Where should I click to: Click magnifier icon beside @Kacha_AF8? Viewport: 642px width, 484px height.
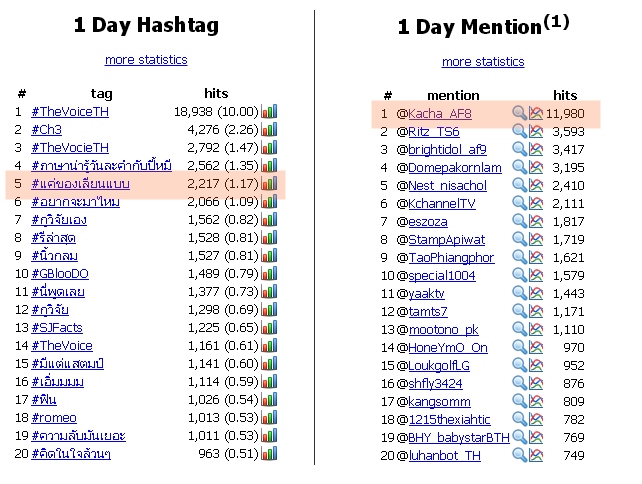pos(520,113)
